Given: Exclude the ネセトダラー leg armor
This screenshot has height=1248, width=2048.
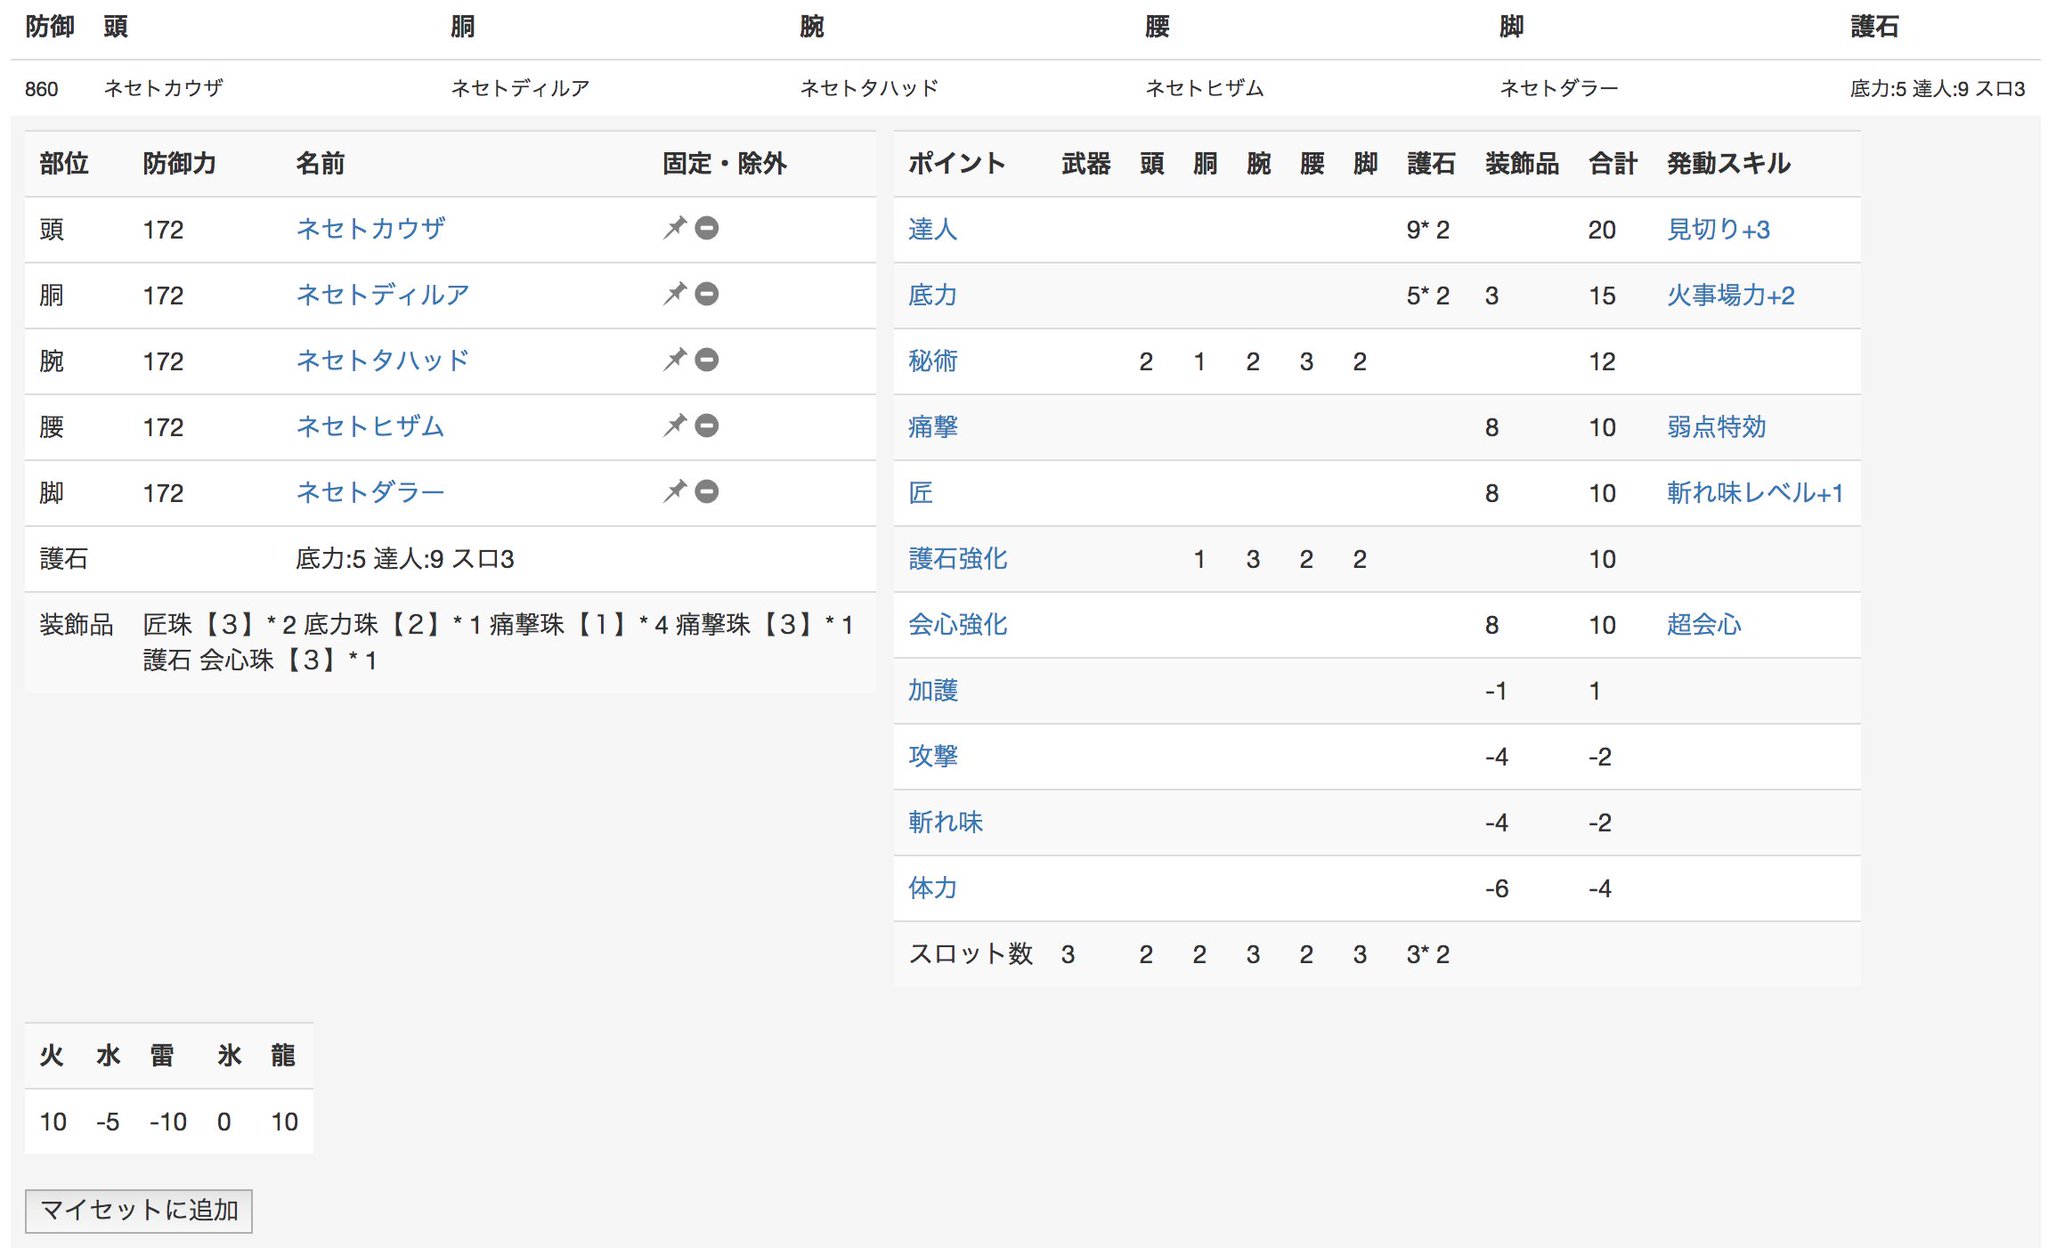Looking at the screenshot, I should point(707,492).
